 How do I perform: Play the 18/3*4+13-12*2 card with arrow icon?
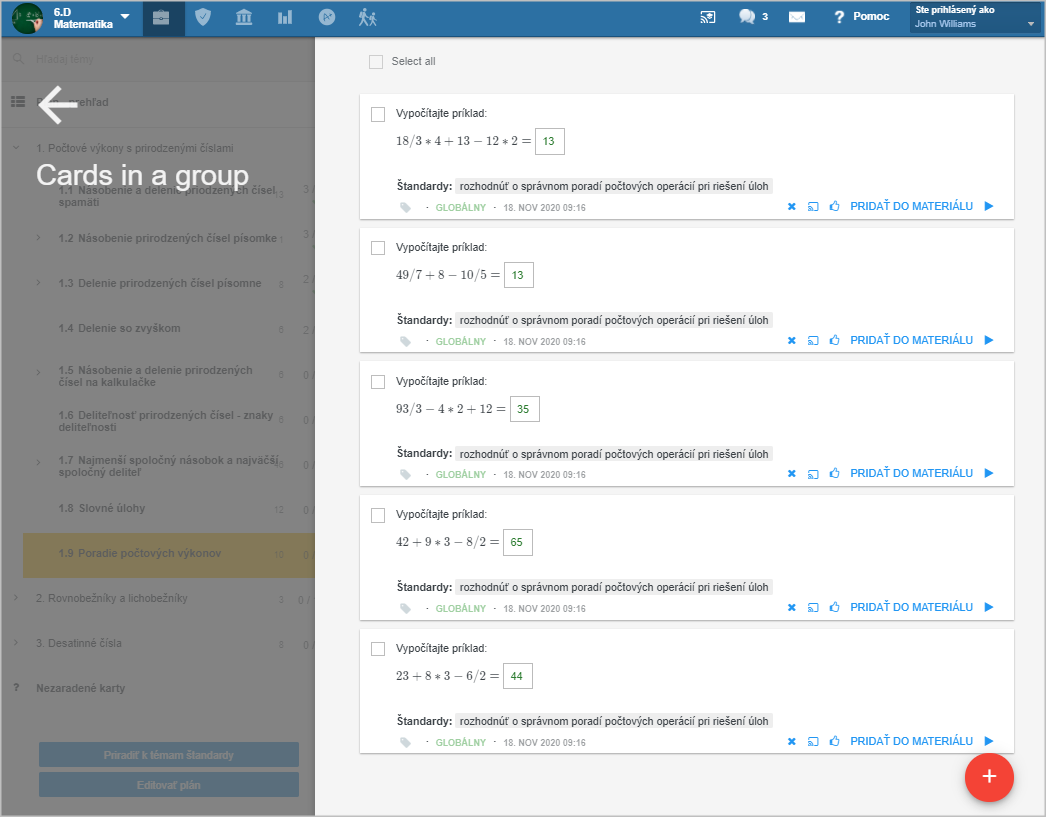tap(989, 206)
